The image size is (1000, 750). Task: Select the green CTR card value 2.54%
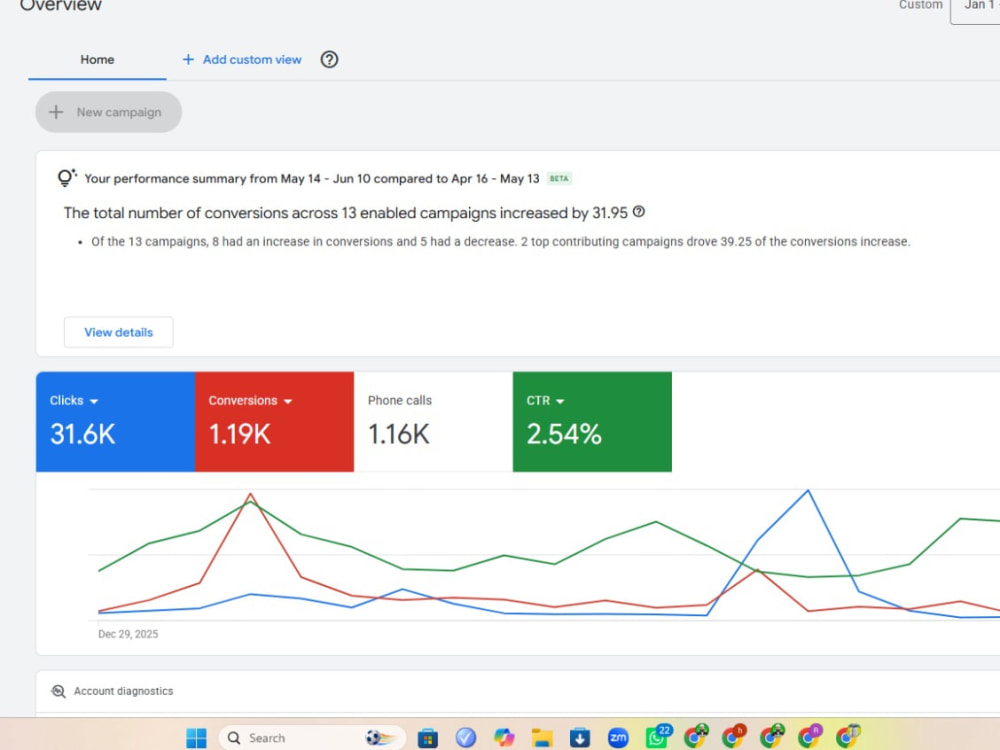click(564, 434)
